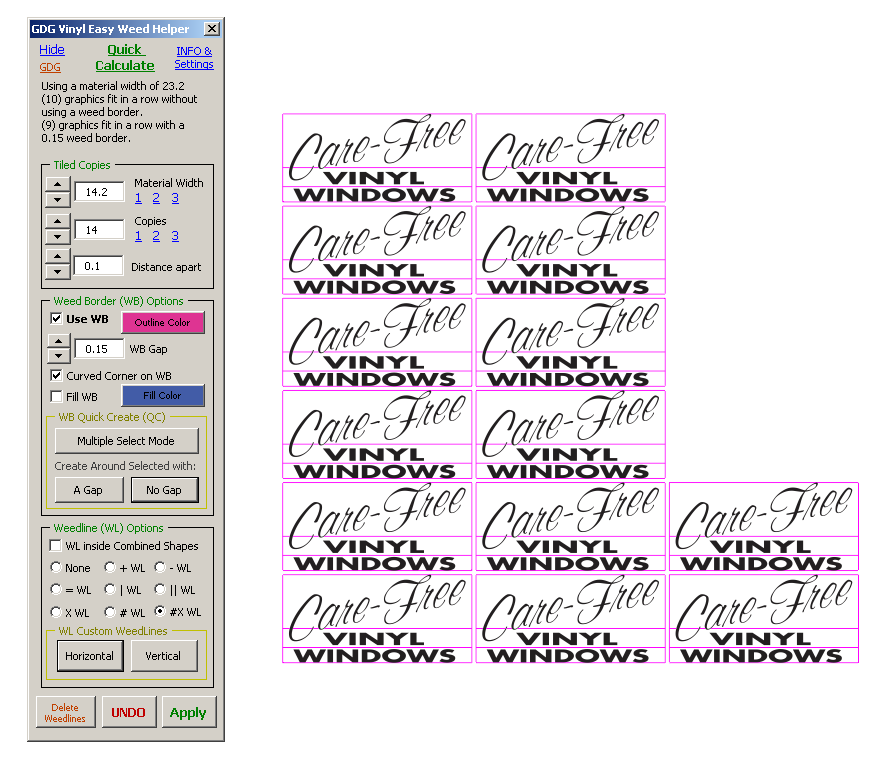
Task: Click the Copies input field
Action: 99,230
